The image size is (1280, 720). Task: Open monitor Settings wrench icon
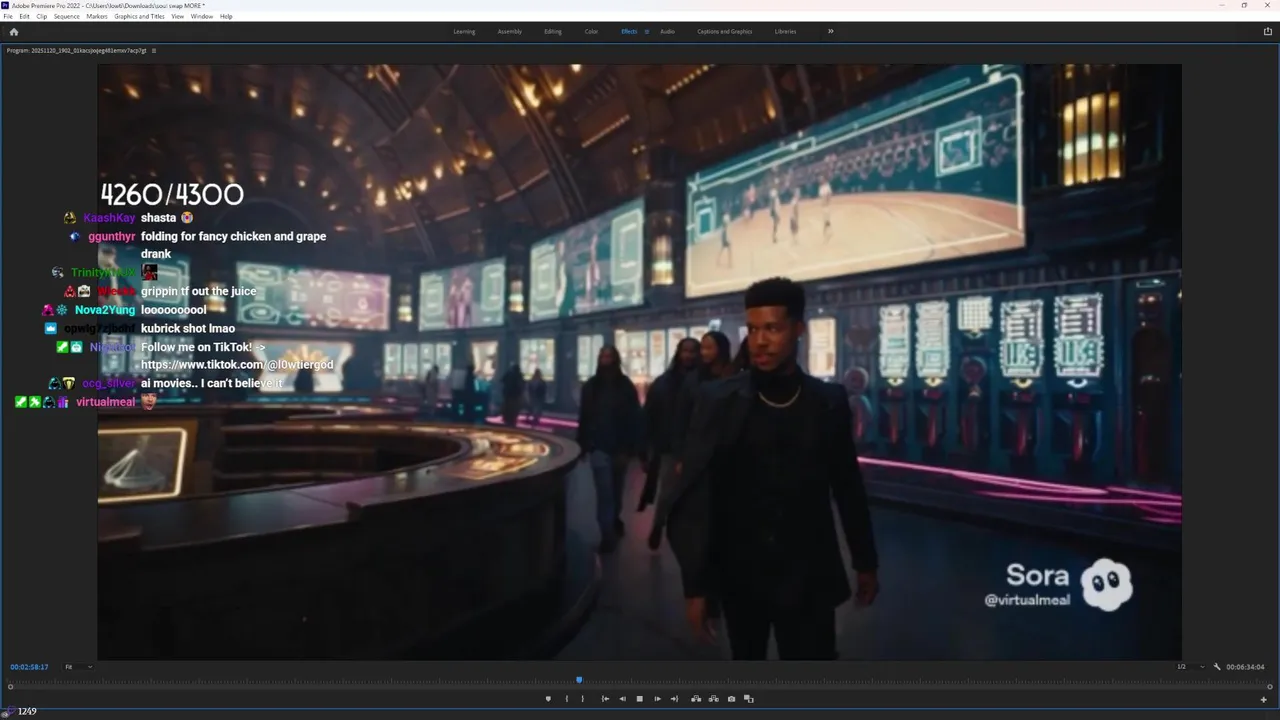pyautogui.click(x=1217, y=667)
